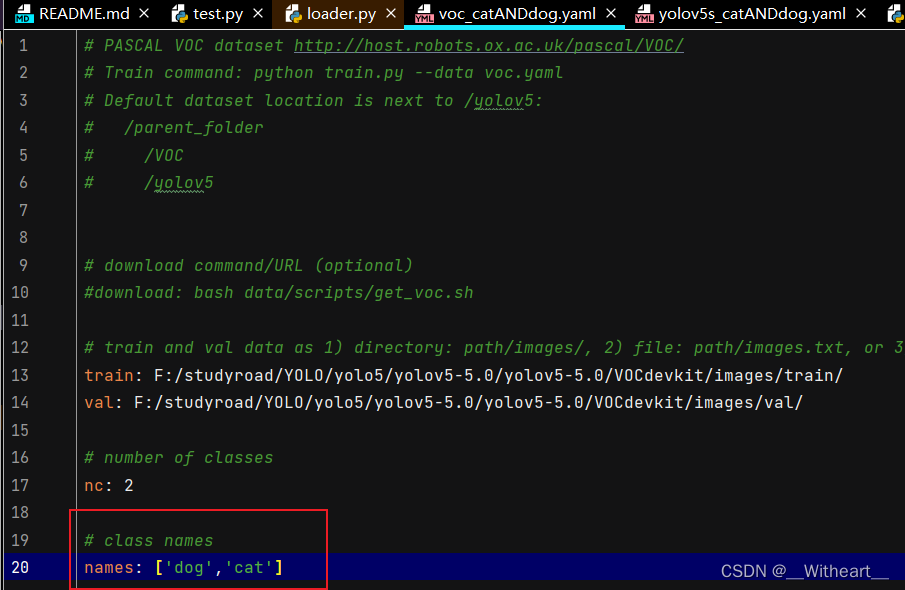
Task: Close the yolov5s_catANDdog.yaml tab
Action: point(861,13)
